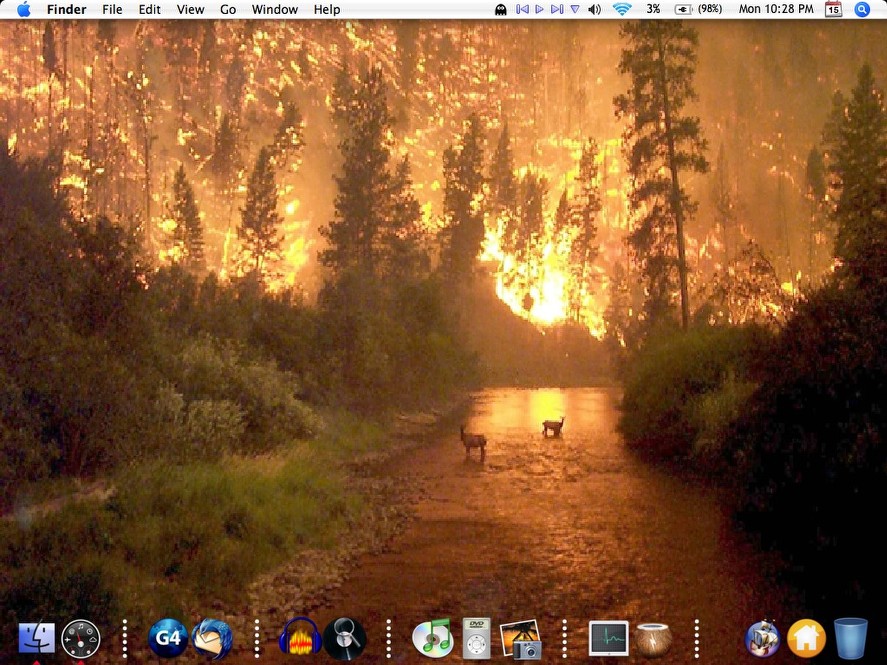
Task: Click the Mon 10:28 PM clock
Action: (776, 9)
